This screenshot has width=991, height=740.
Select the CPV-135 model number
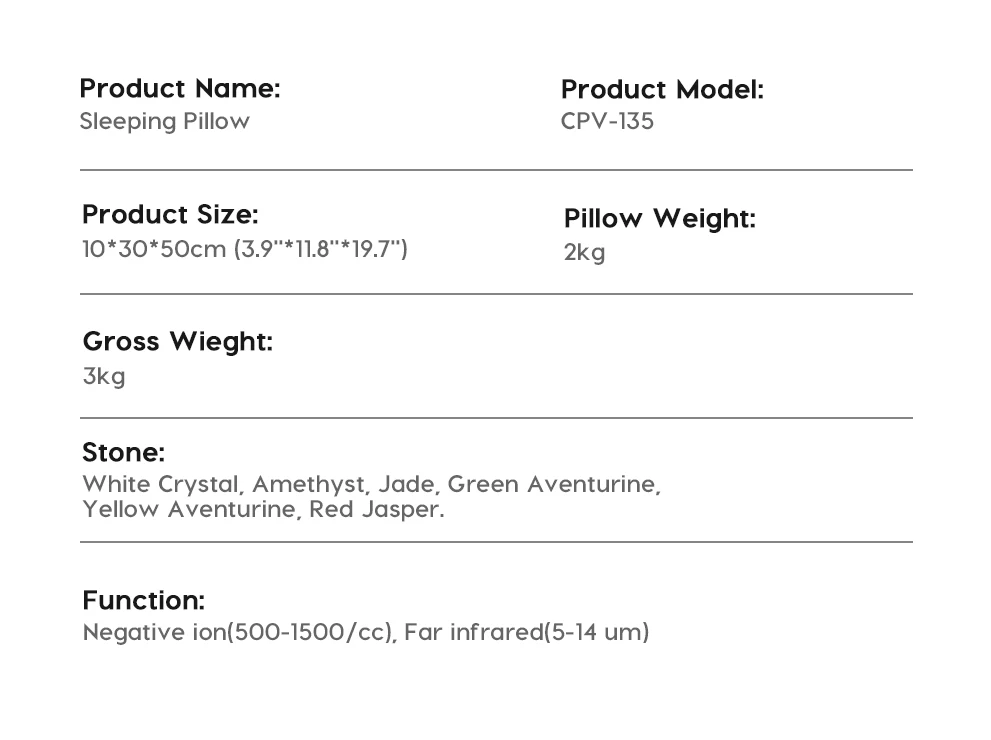coord(607,122)
